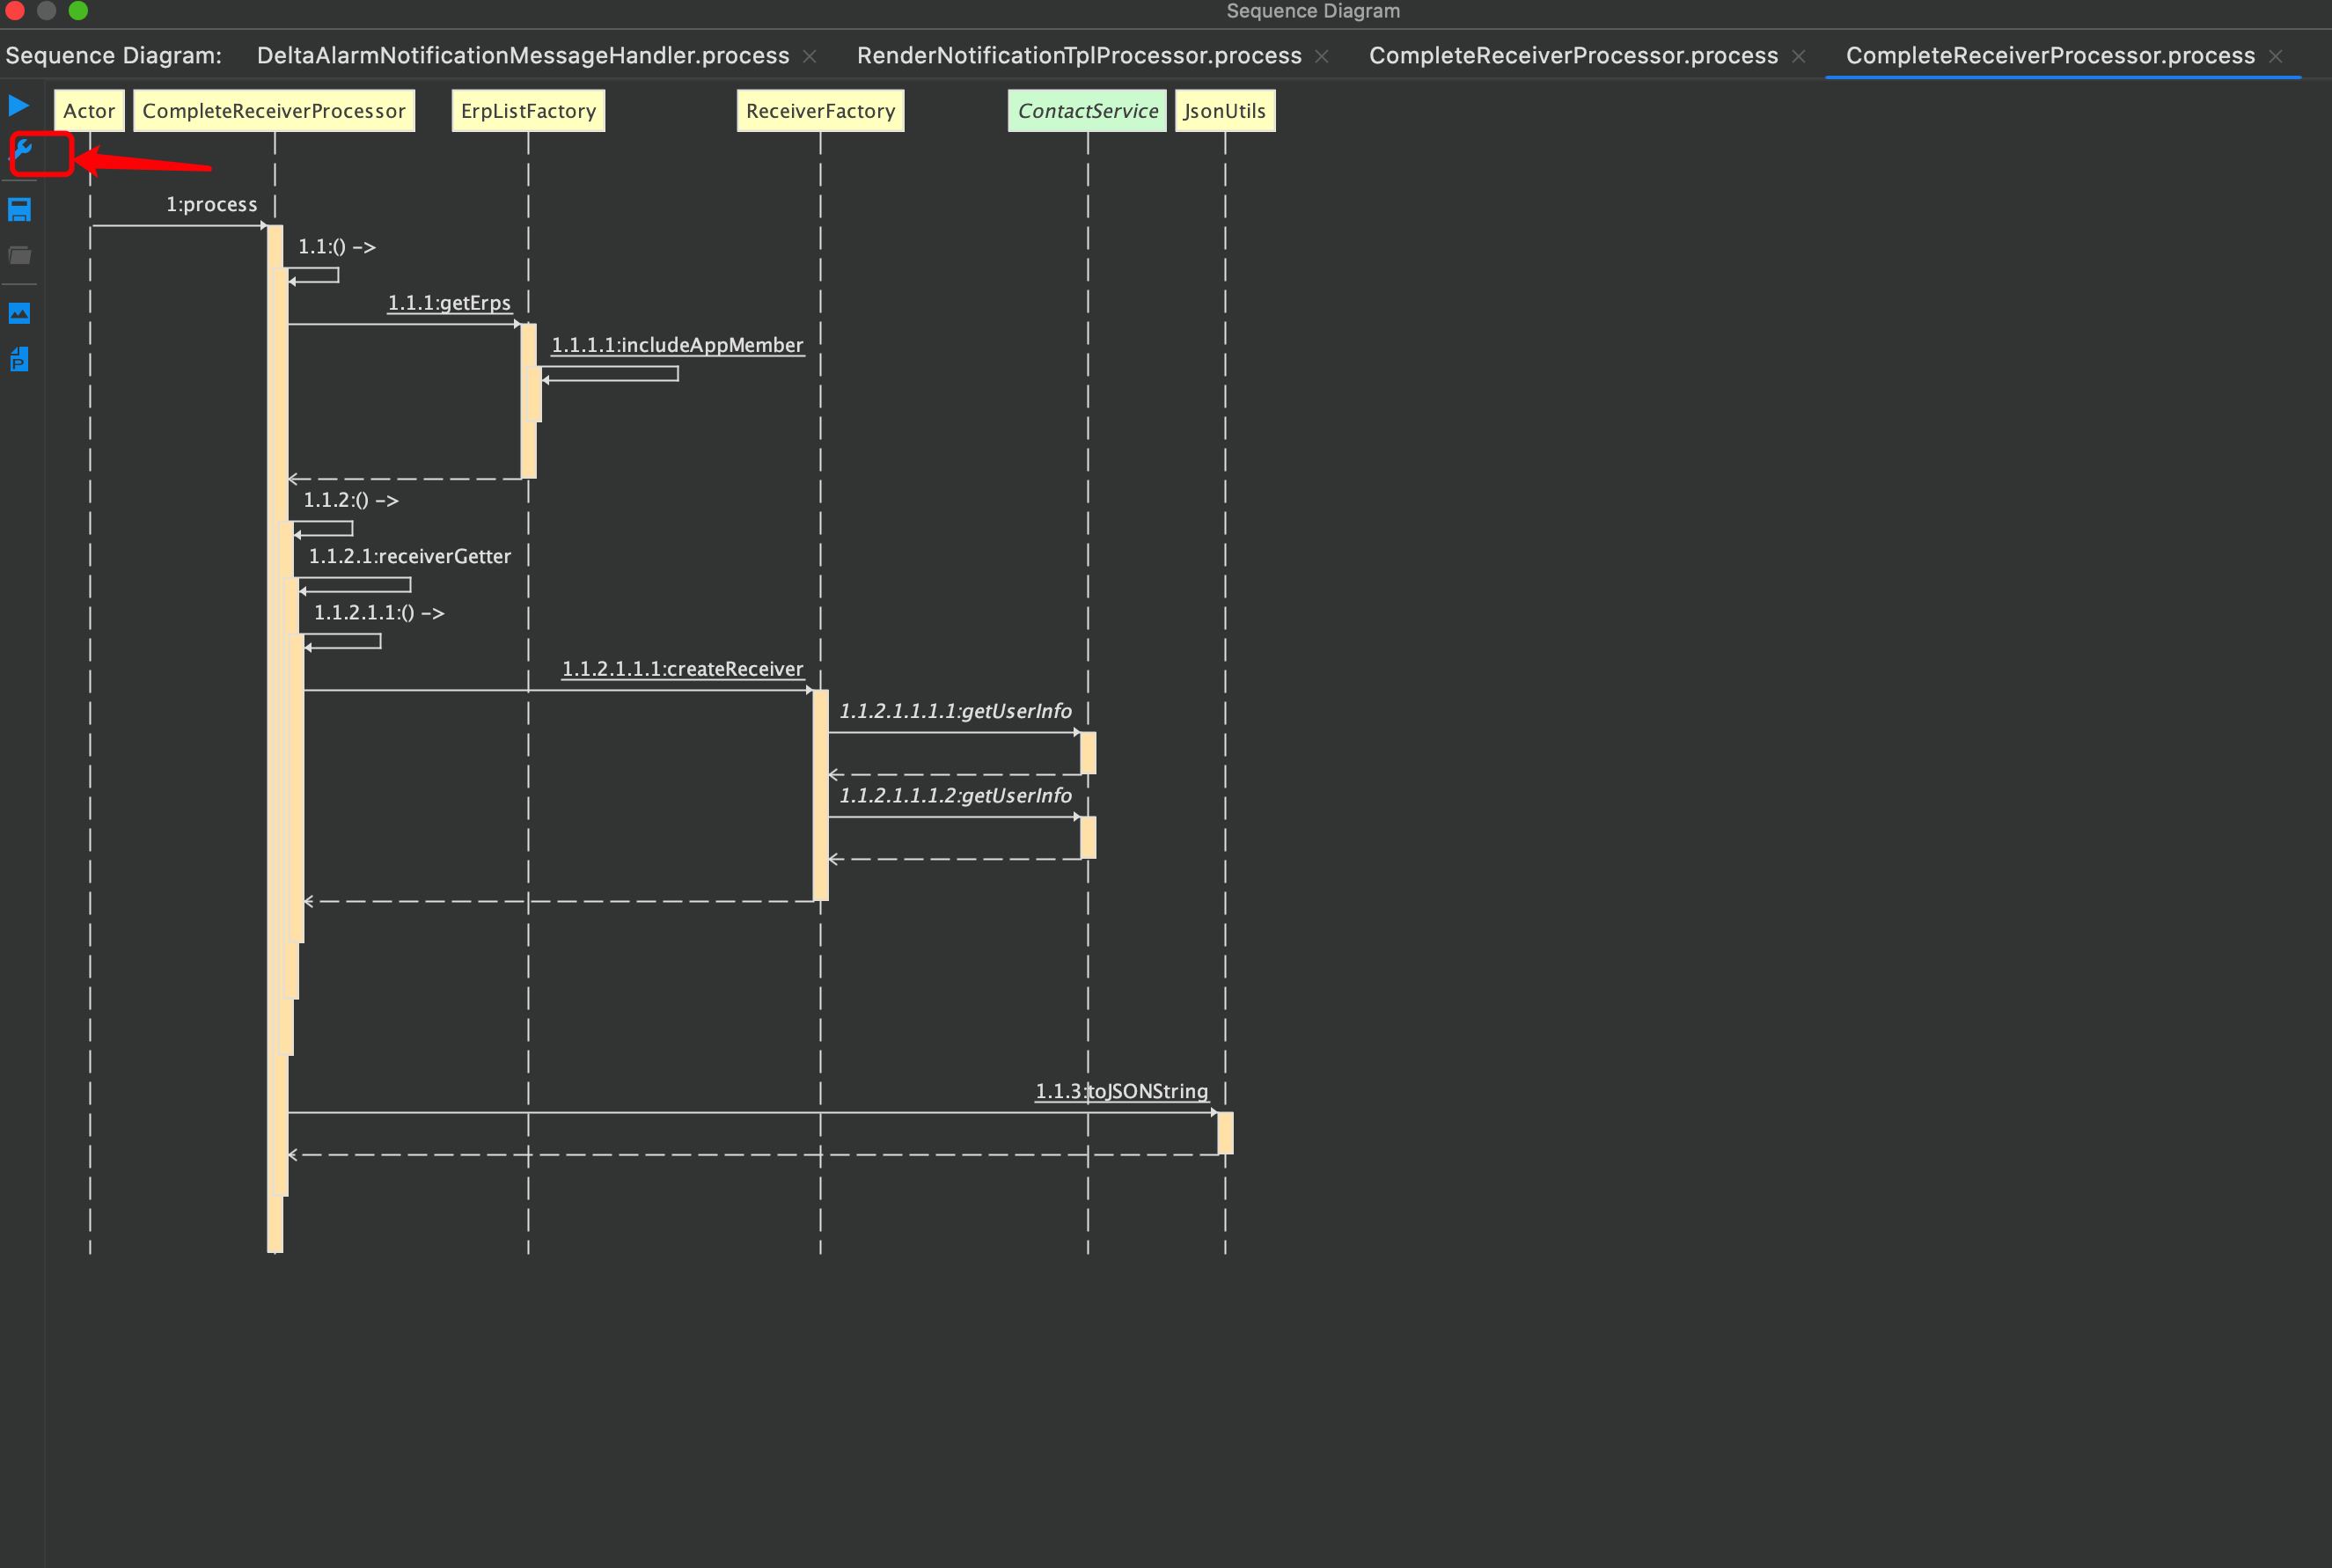
Task: Export the diagram as an image
Action: (19, 313)
